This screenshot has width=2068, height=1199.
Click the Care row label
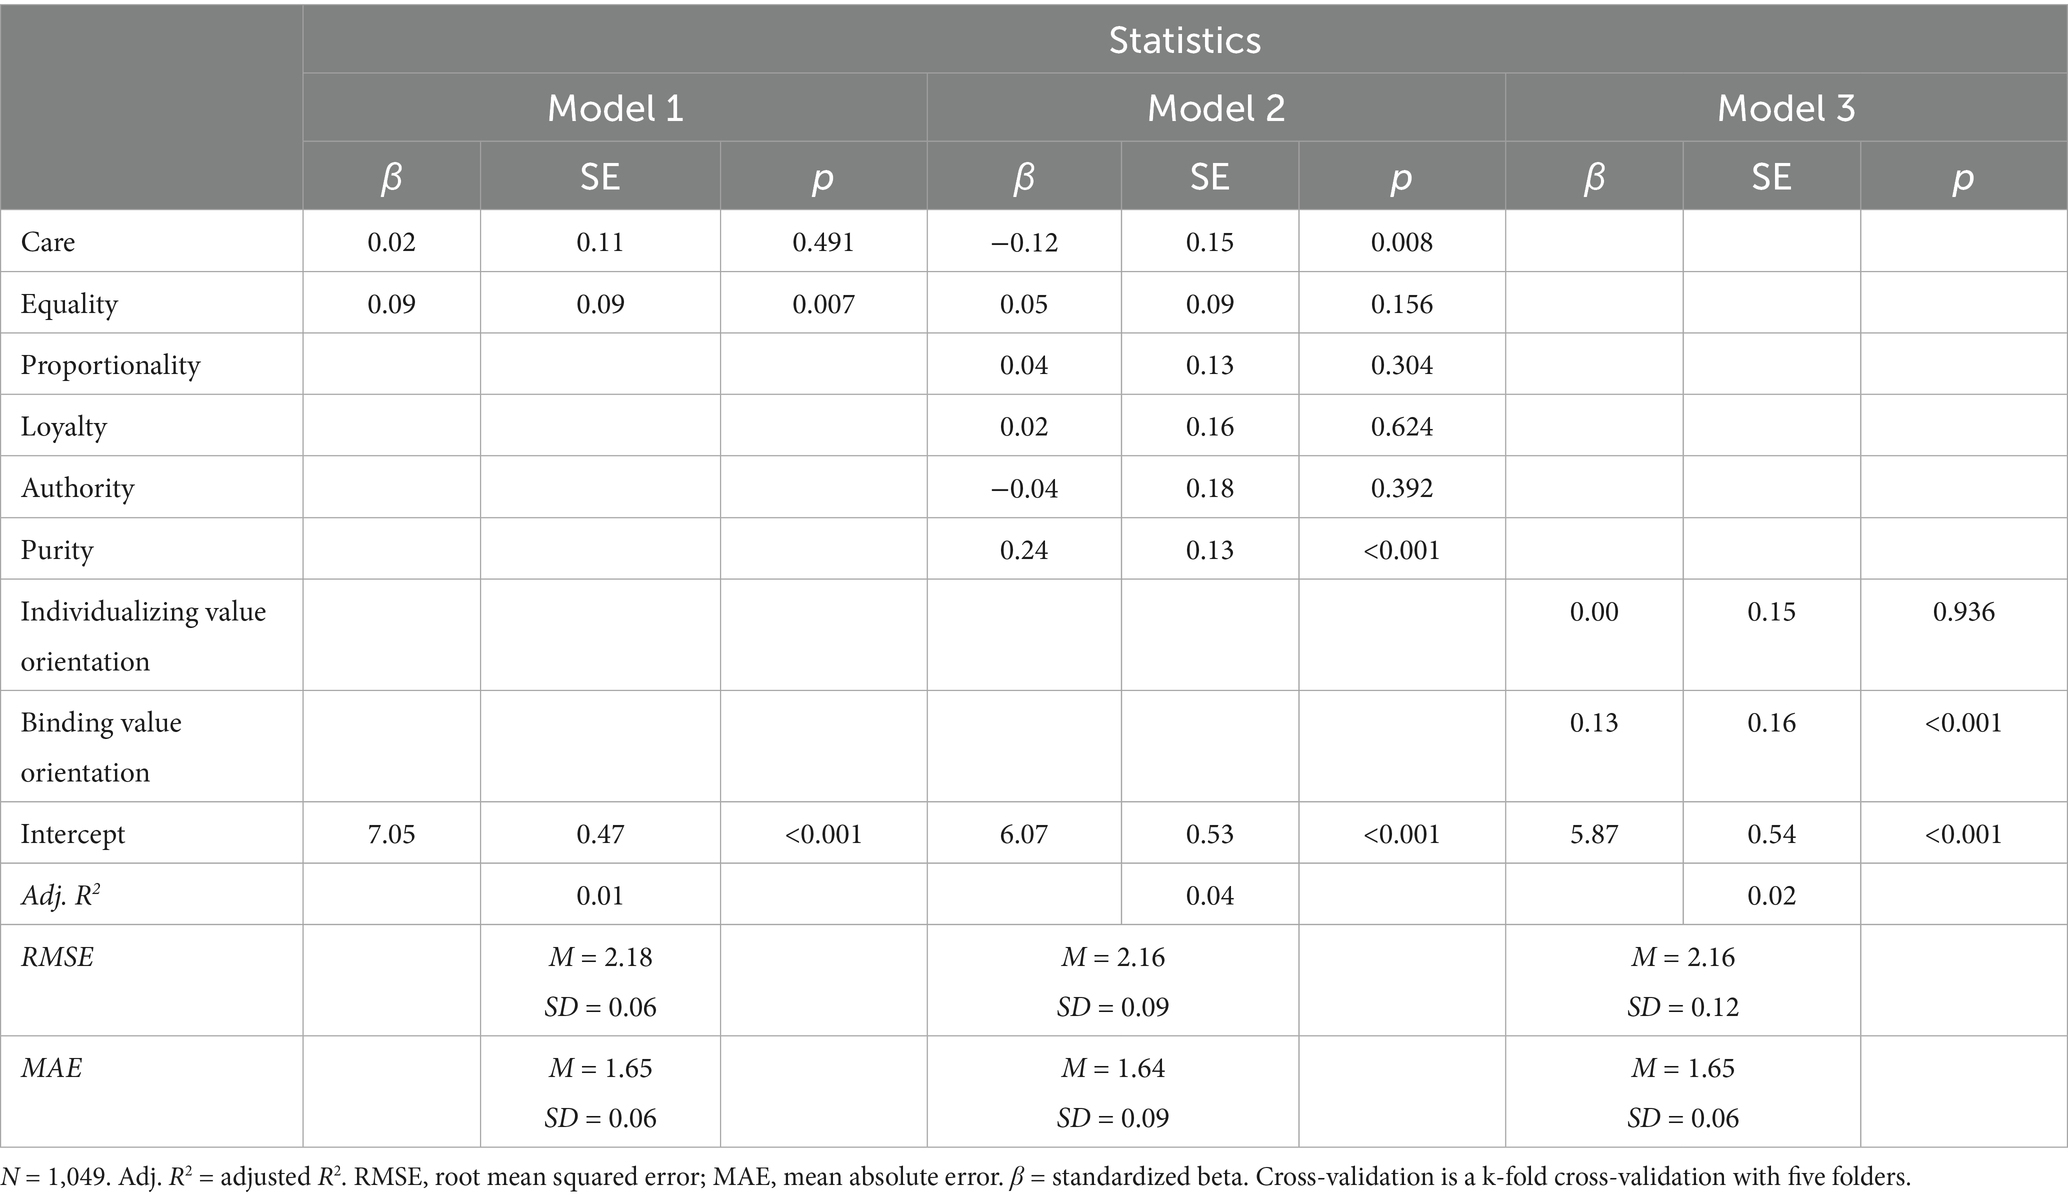point(48,242)
